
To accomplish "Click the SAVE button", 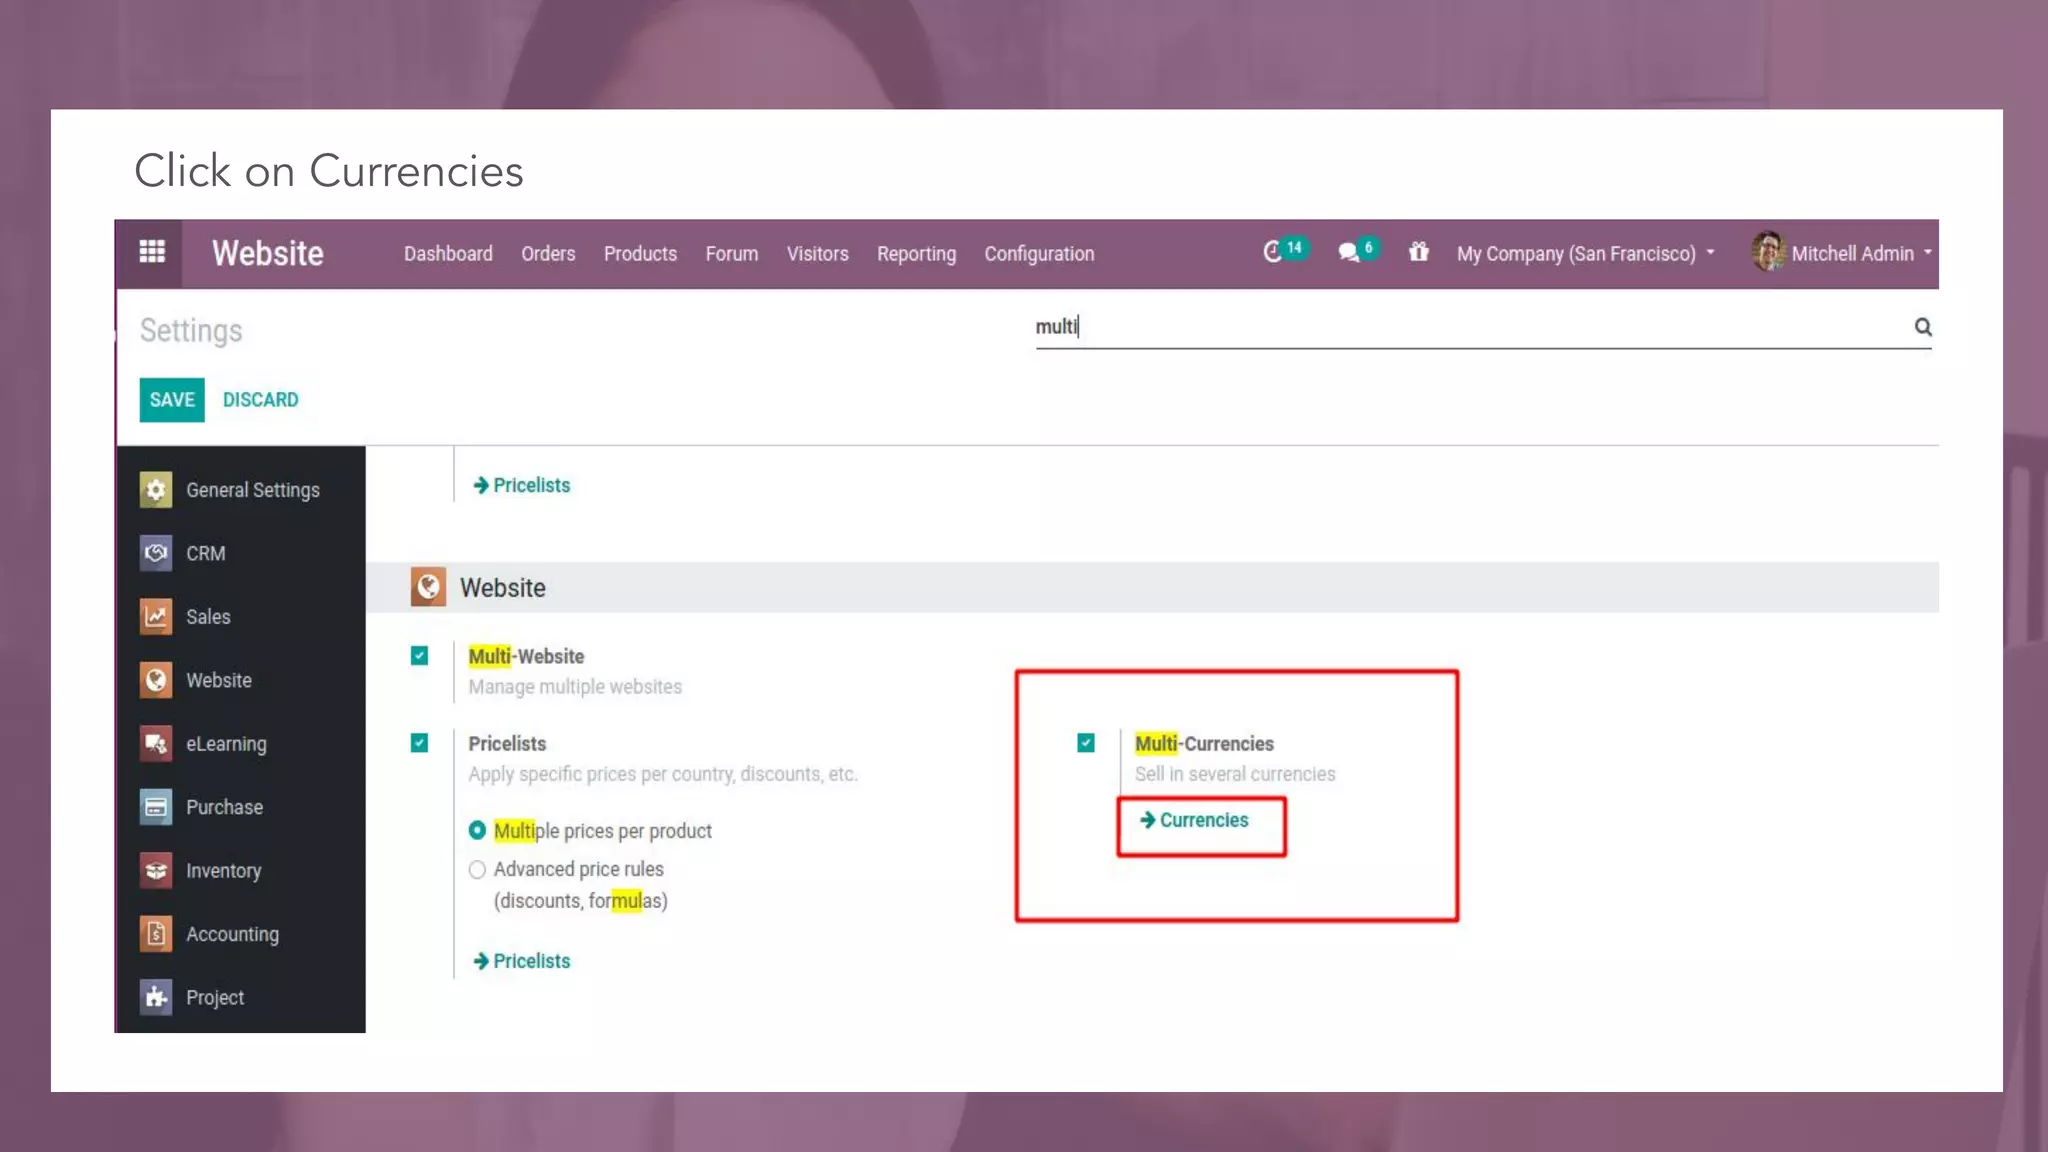I will [172, 400].
